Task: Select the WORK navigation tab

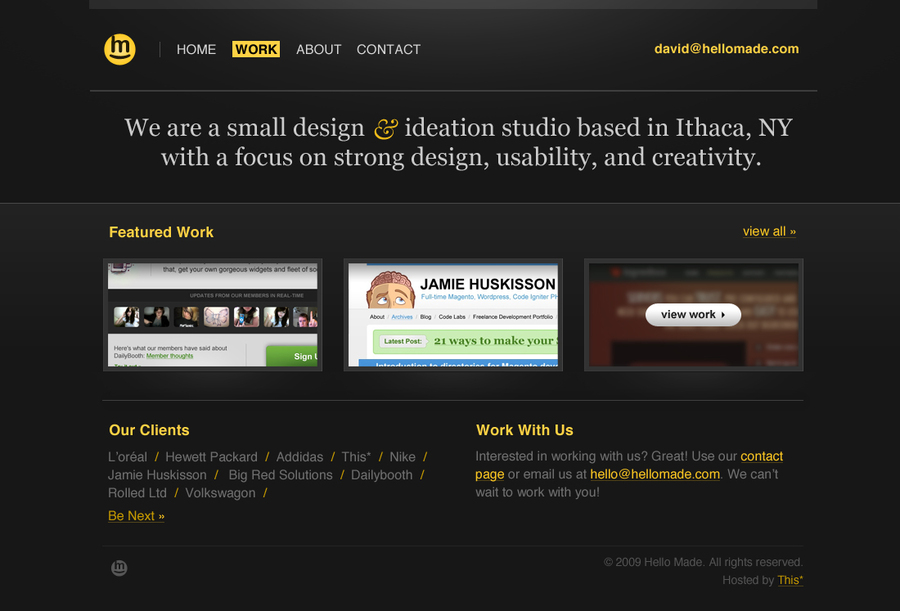Action: 256,49
